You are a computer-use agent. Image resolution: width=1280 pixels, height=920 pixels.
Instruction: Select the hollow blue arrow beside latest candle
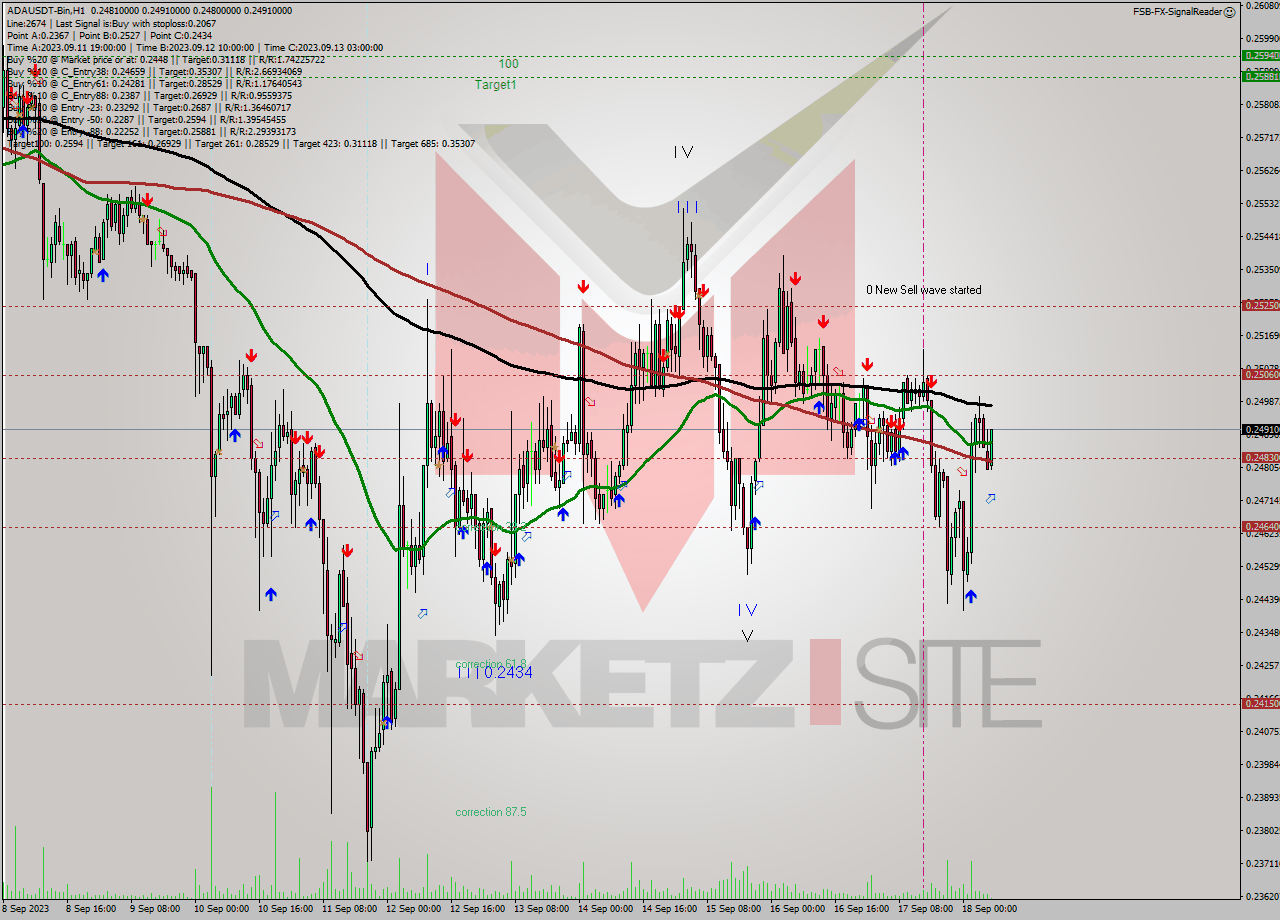click(x=990, y=497)
